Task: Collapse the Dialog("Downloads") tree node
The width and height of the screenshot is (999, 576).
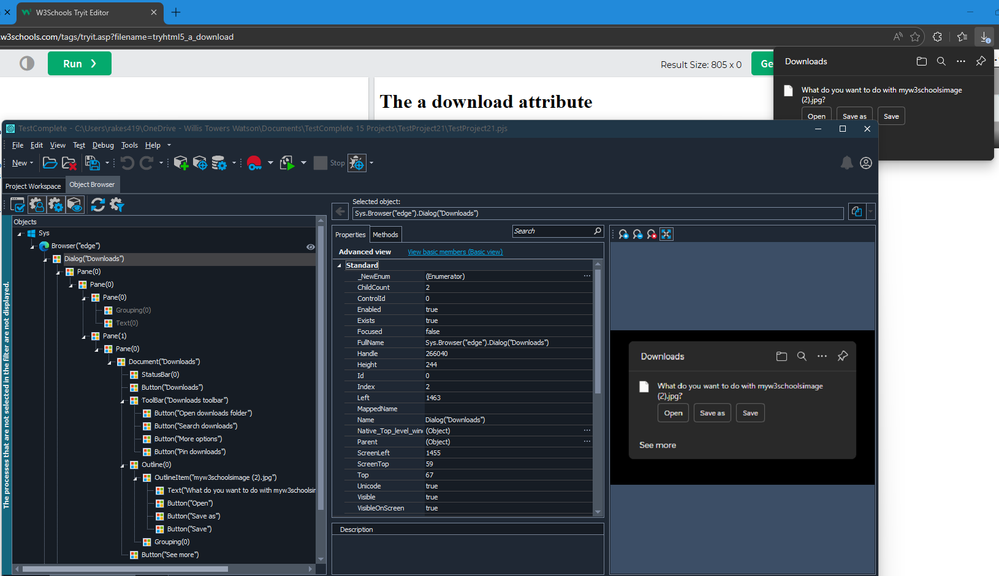Action: pyautogui.click(x=44, y=259)
